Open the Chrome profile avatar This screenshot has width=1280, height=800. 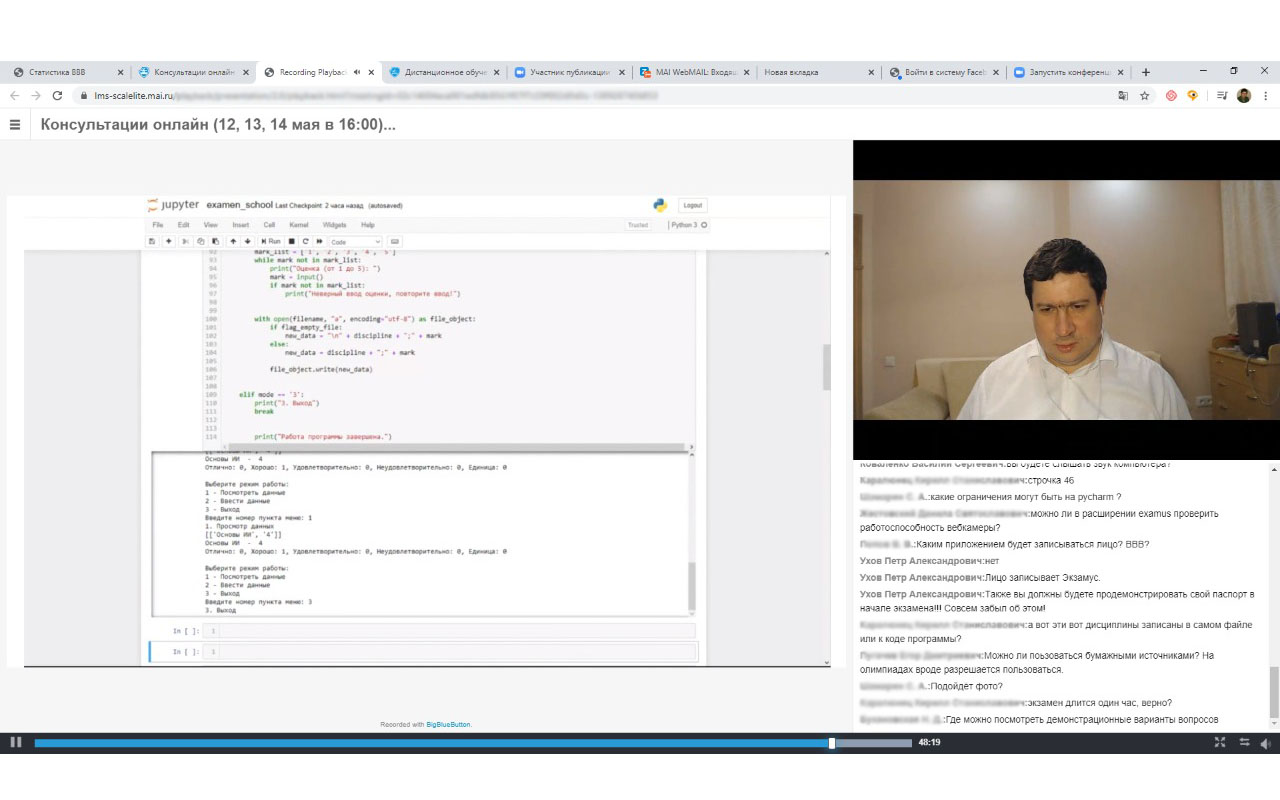coord(1244,96)
